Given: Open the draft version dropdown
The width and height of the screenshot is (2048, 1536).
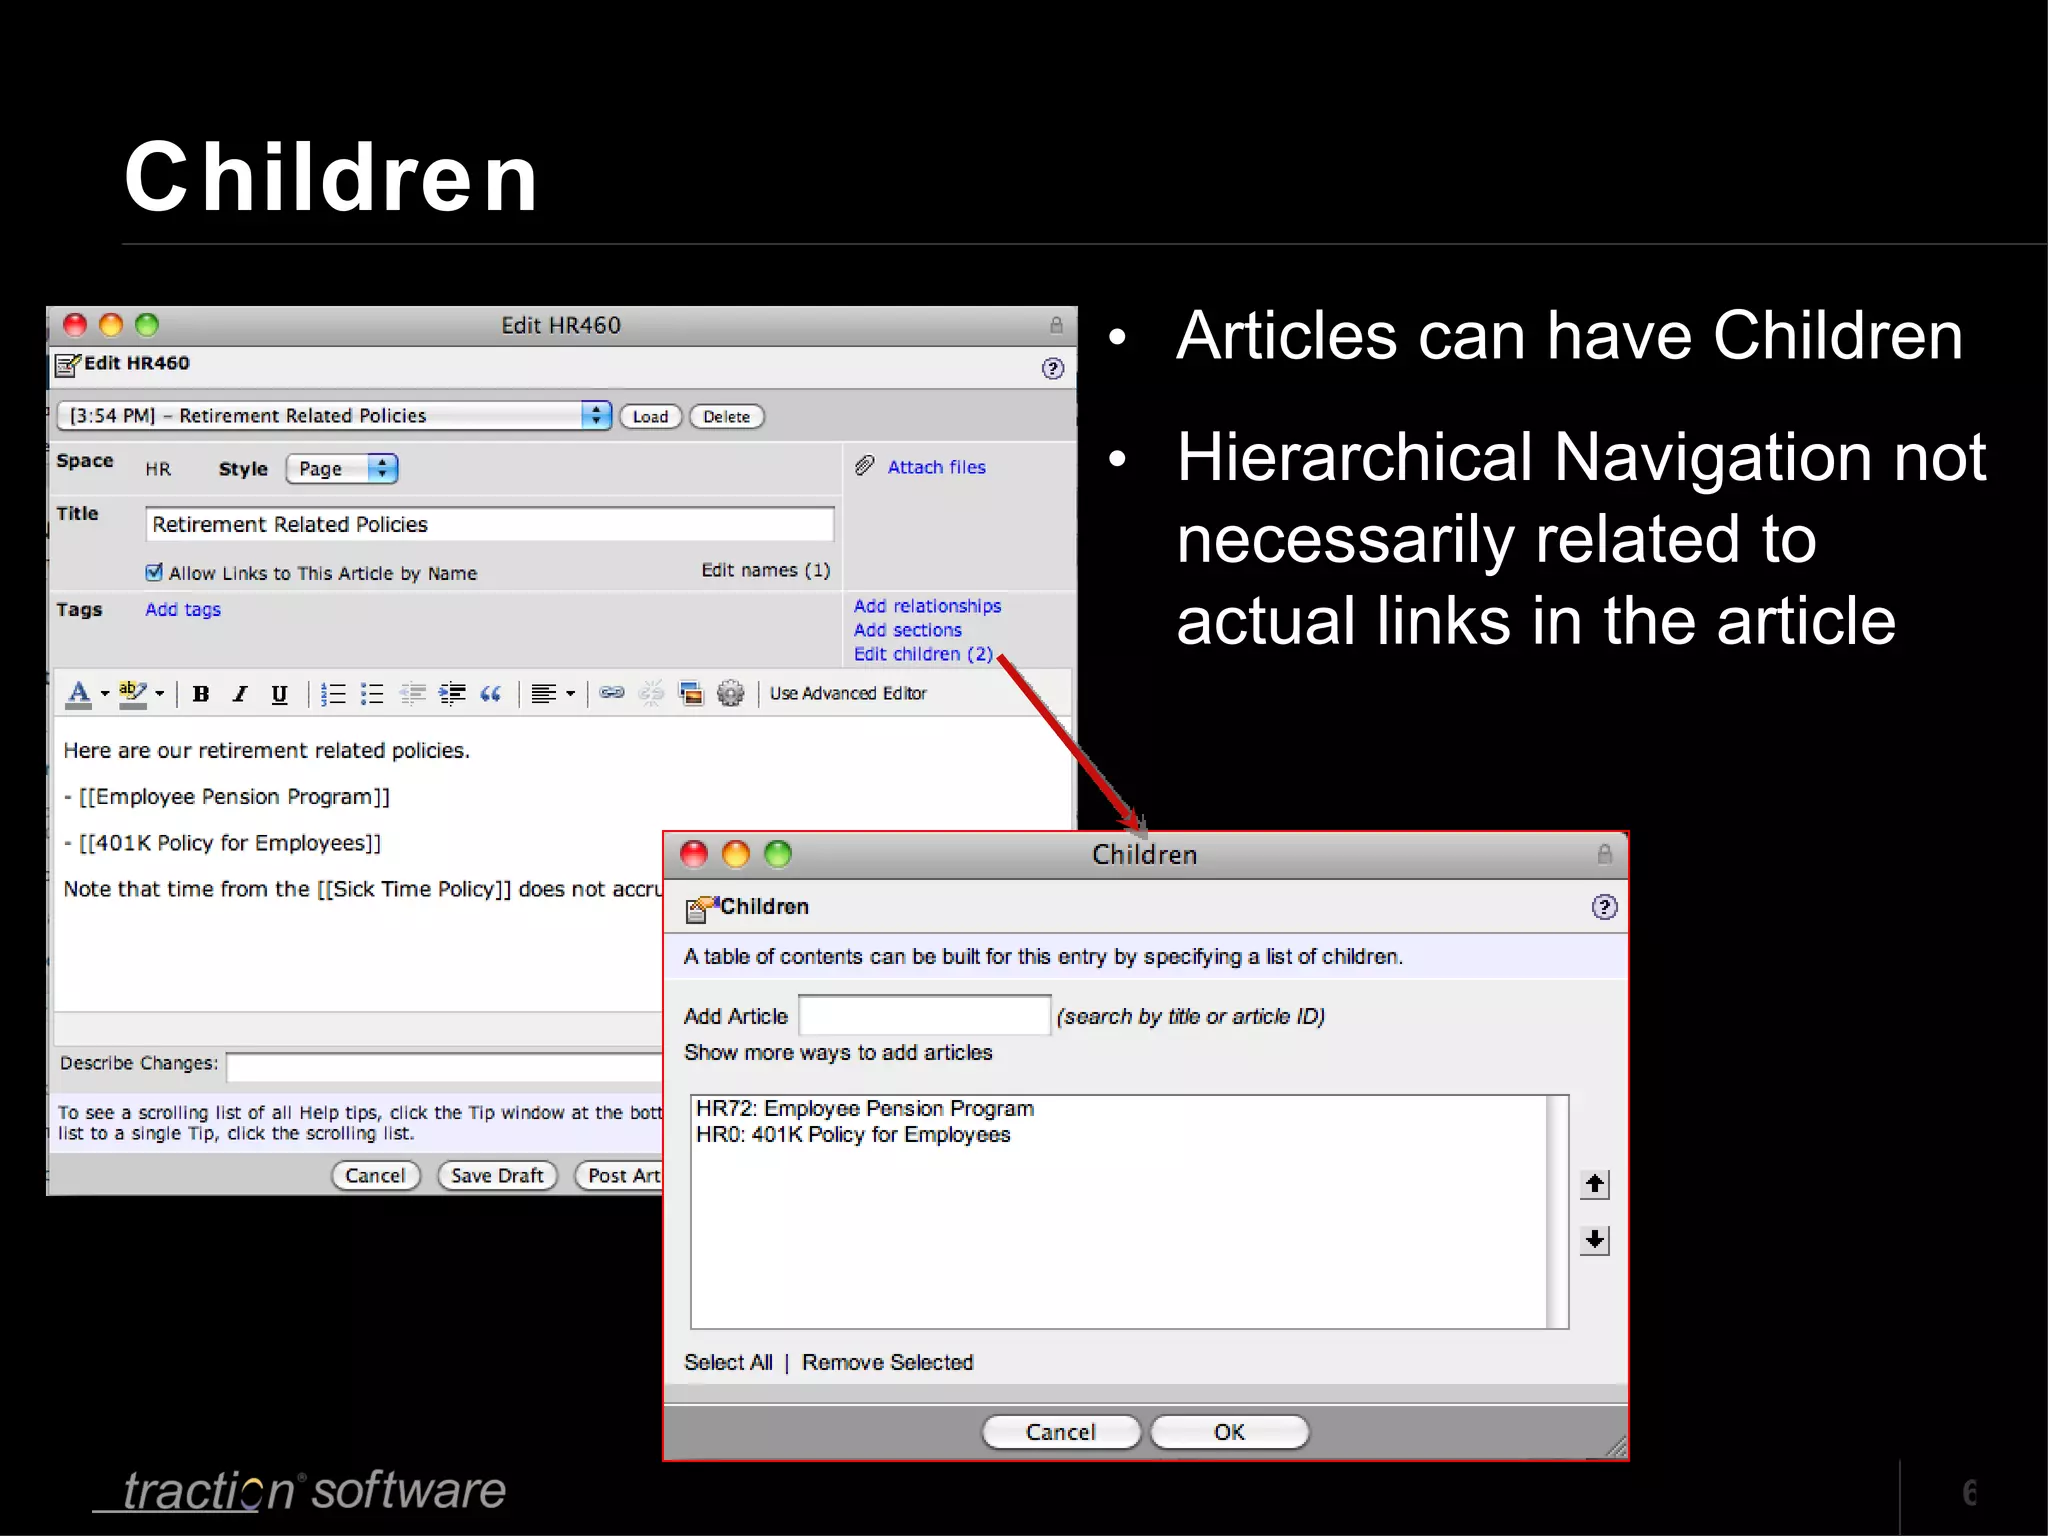Looking at the screenshot, I should click(x=334, y=415).
